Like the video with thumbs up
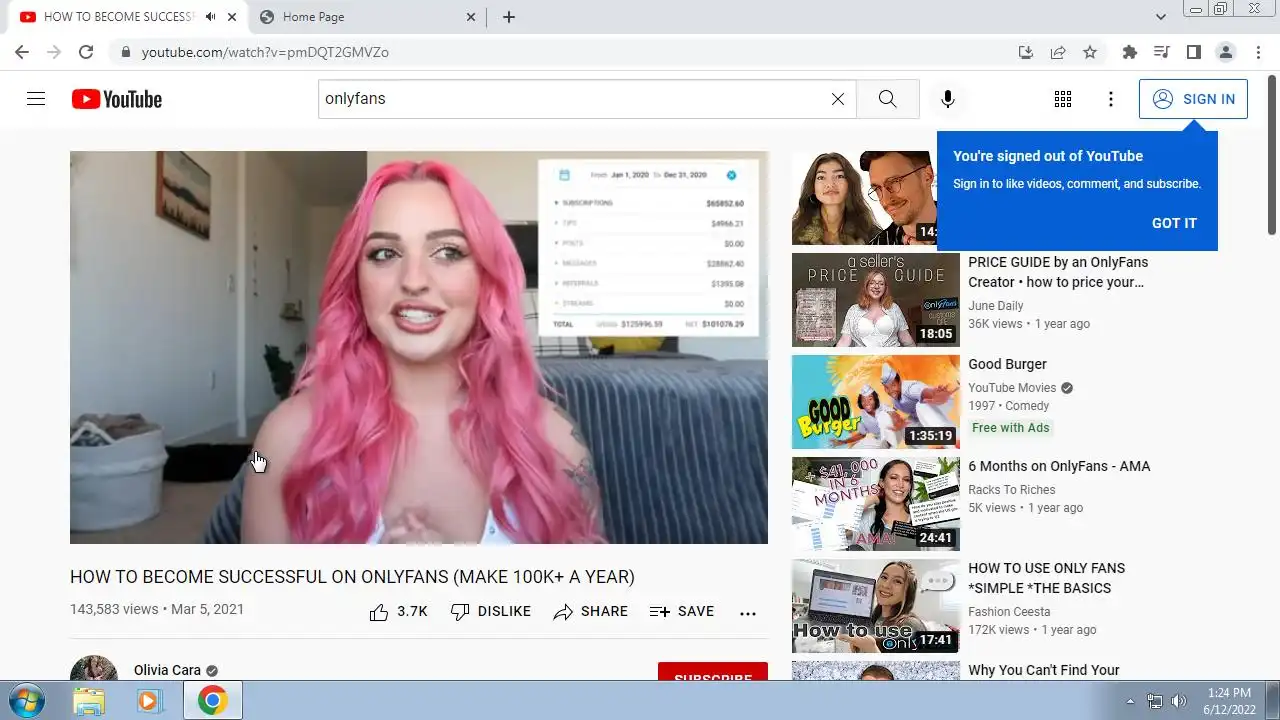Screen dimensions: 1280x720 pos(398,612)
